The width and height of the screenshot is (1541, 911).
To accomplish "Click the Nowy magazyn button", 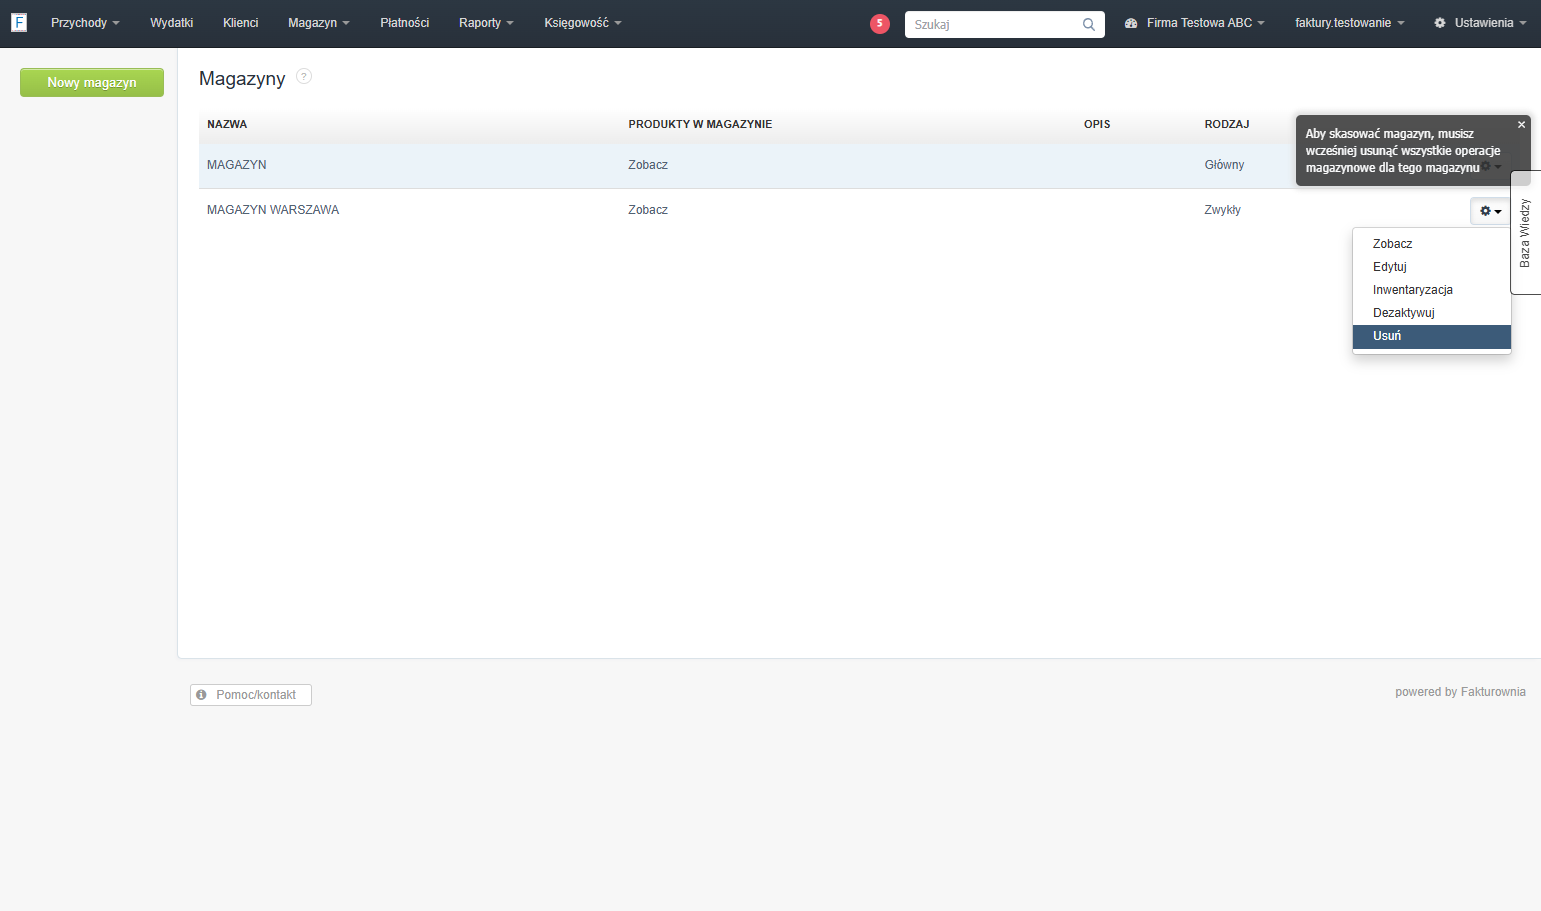I will coord(92,82).
